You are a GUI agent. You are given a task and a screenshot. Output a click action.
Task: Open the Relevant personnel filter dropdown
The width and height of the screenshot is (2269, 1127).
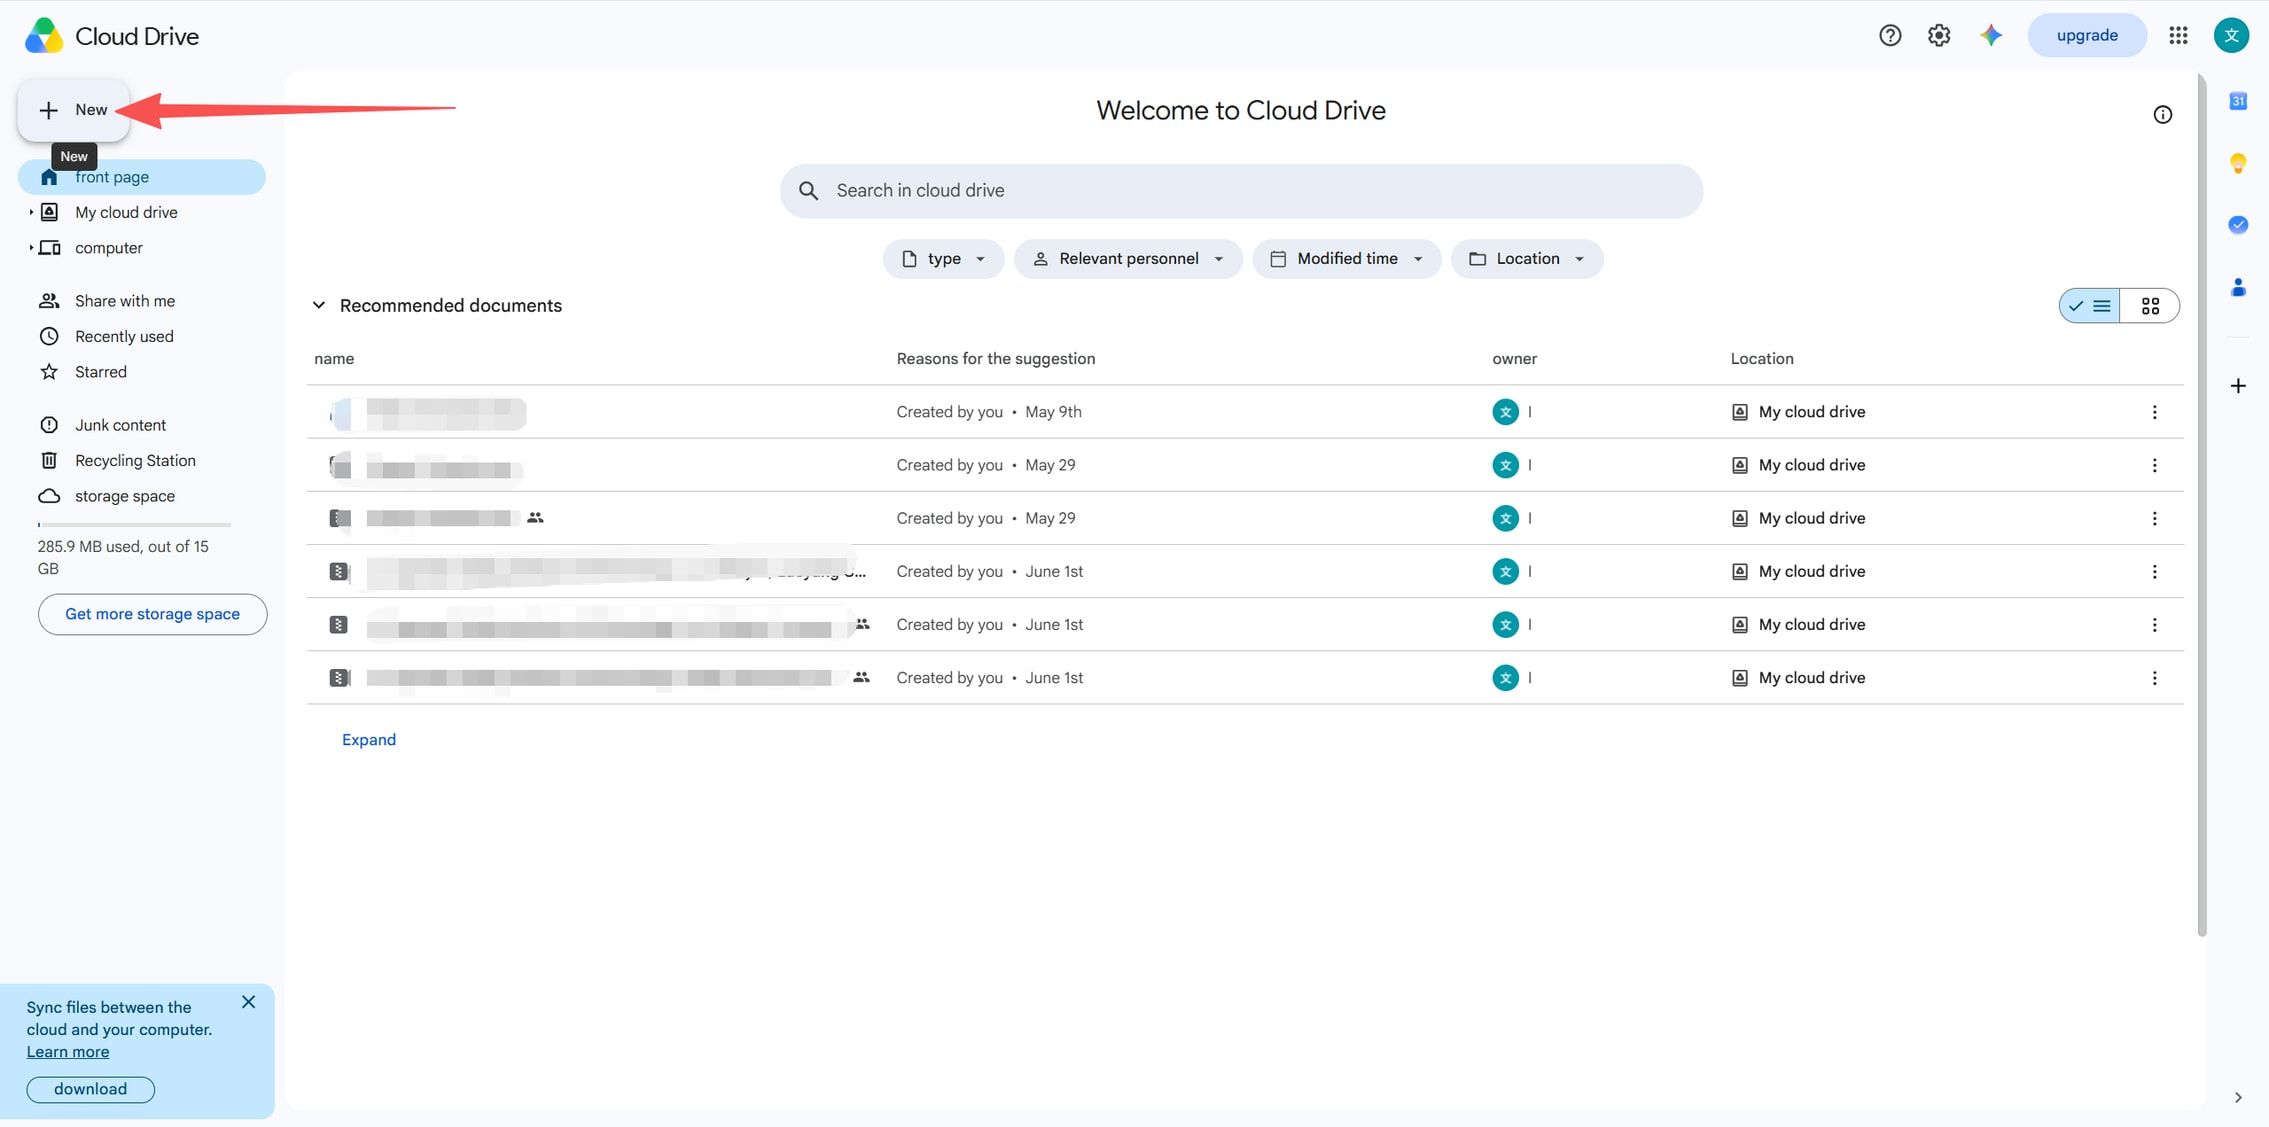(x=1128, y=259)
